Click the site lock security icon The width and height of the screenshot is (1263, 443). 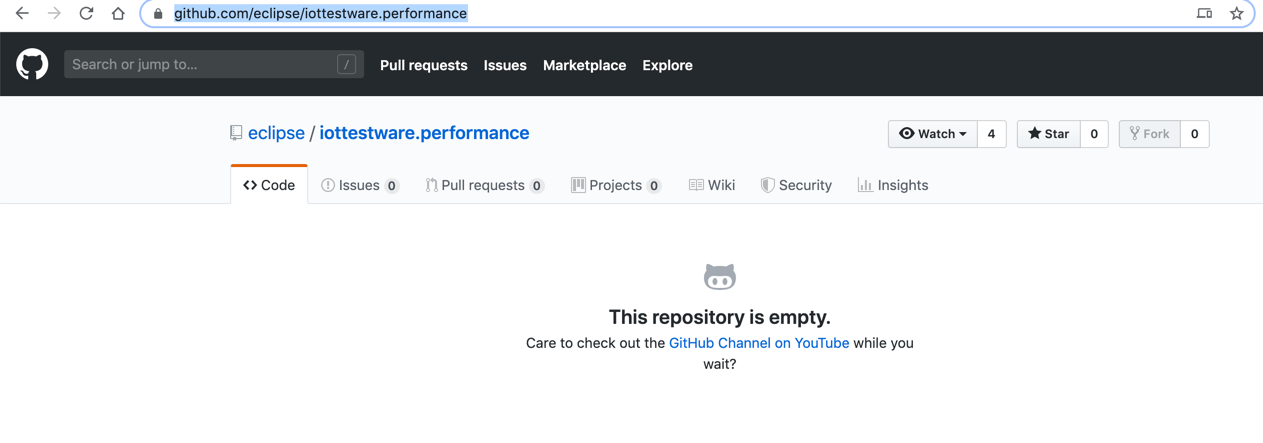click(x=158, y=14)
